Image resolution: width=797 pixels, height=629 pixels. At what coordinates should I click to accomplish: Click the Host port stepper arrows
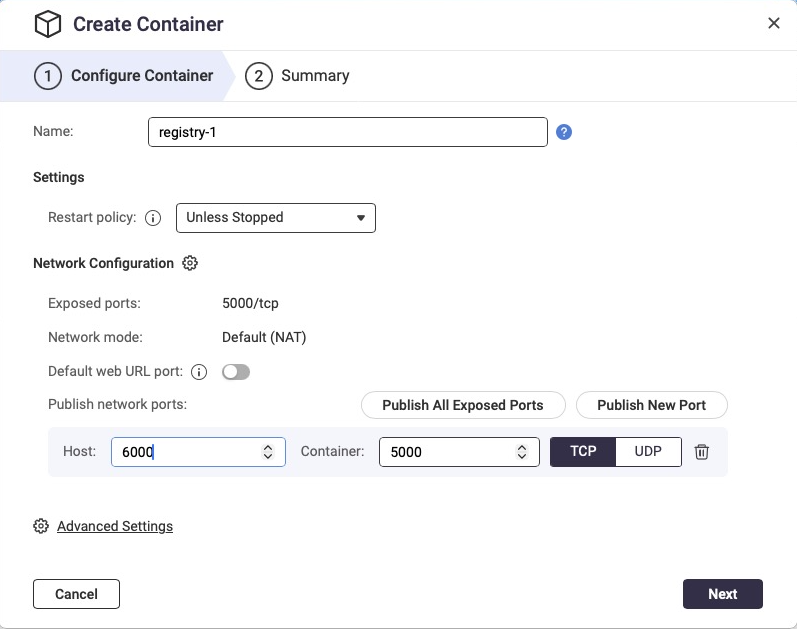click(268, 452)
